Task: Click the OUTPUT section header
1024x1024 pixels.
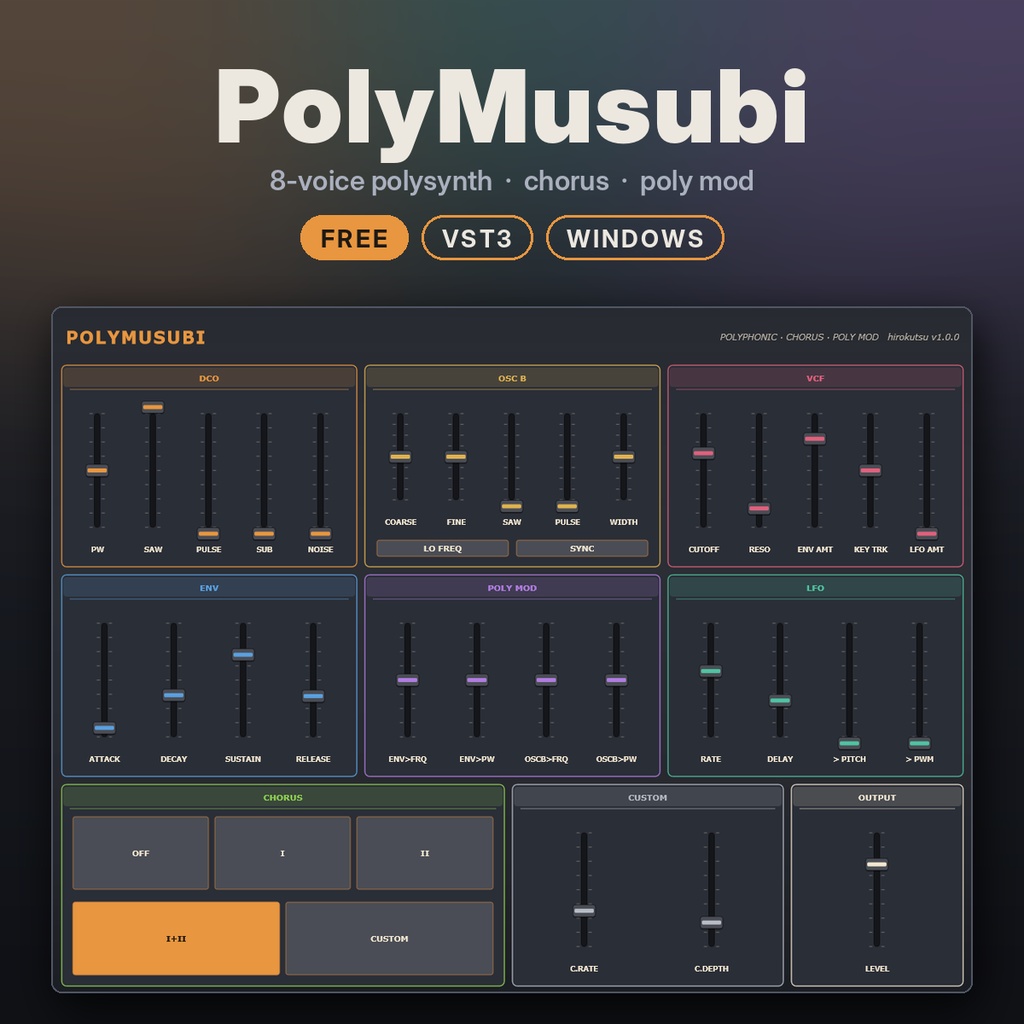Action: click(x=877, y=797)
